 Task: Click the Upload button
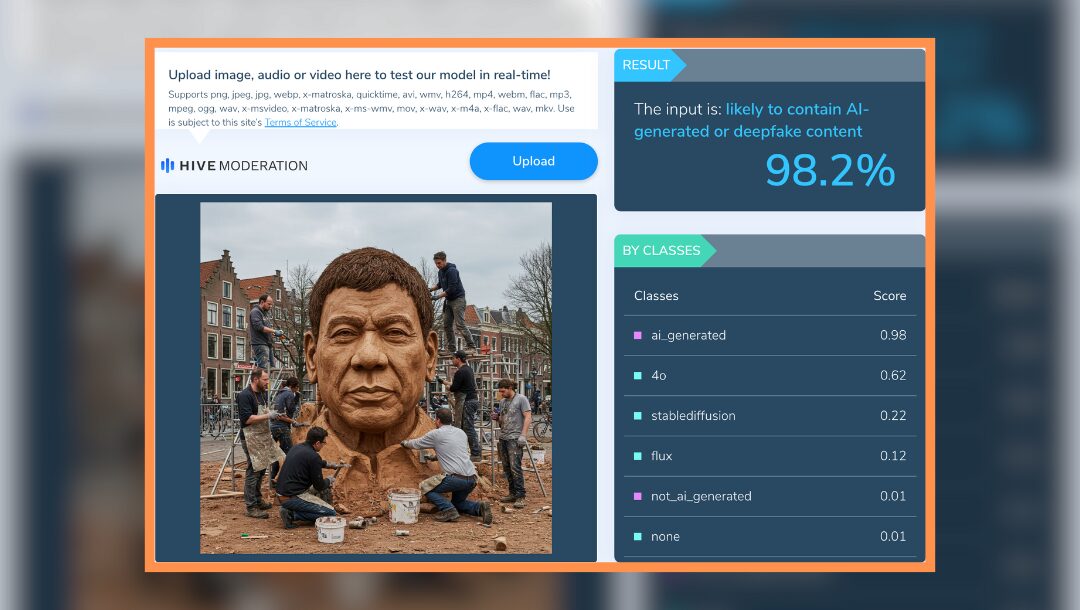(x=533, y=161)
